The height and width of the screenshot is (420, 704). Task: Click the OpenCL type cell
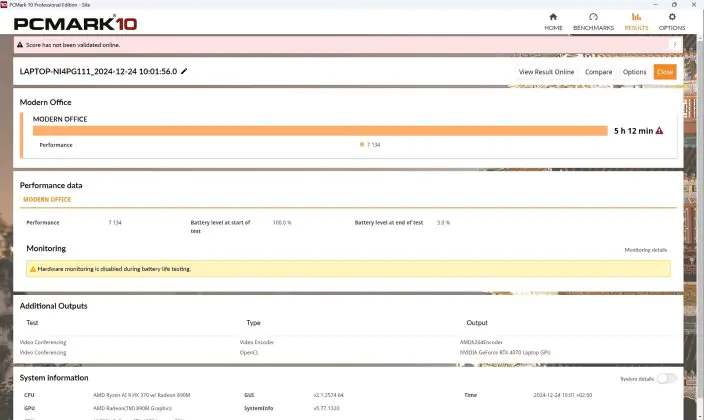pyautogui.click(x=249, y=353)
